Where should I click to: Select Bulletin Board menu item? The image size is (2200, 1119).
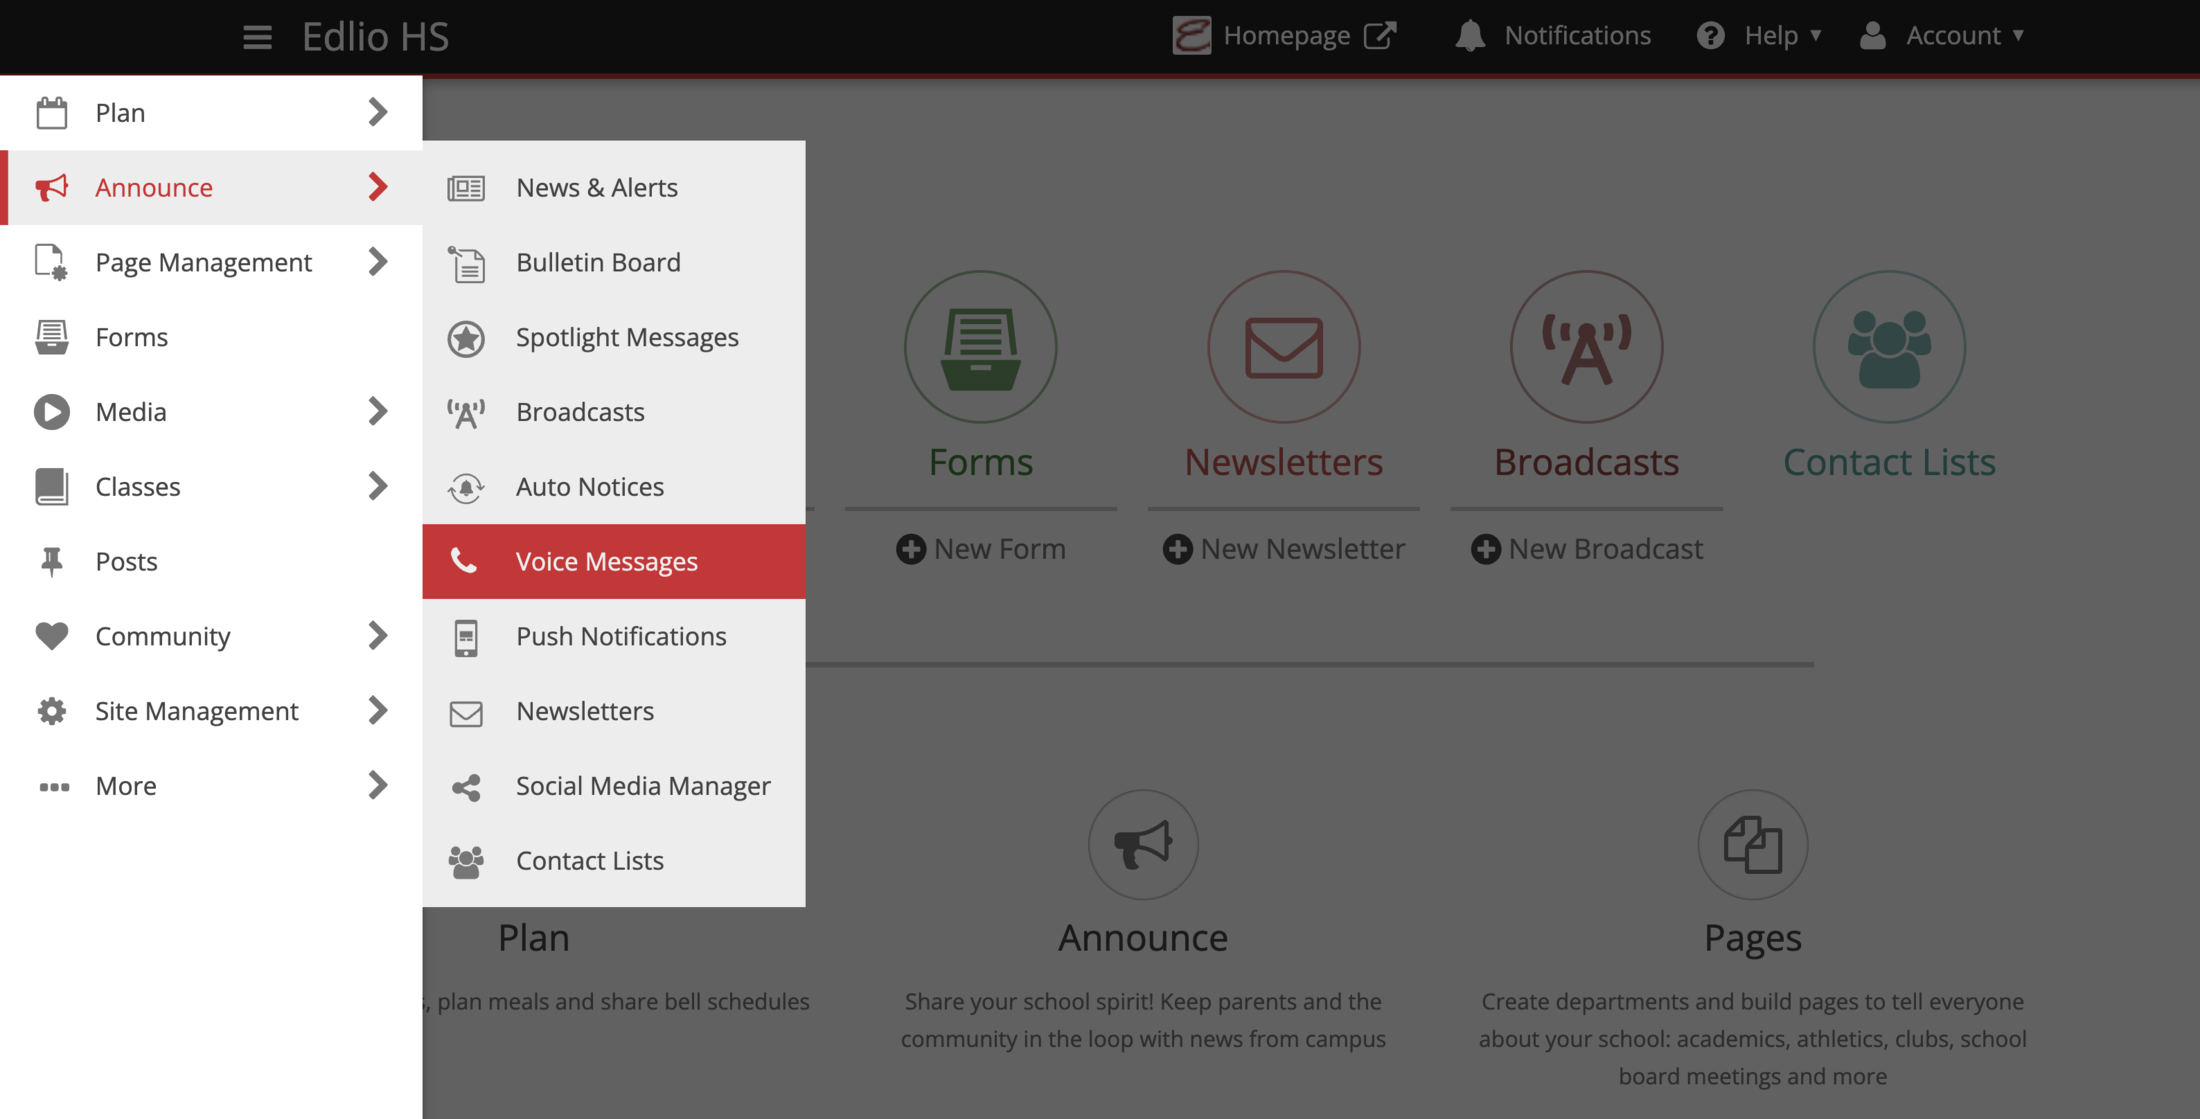[614, 262]
